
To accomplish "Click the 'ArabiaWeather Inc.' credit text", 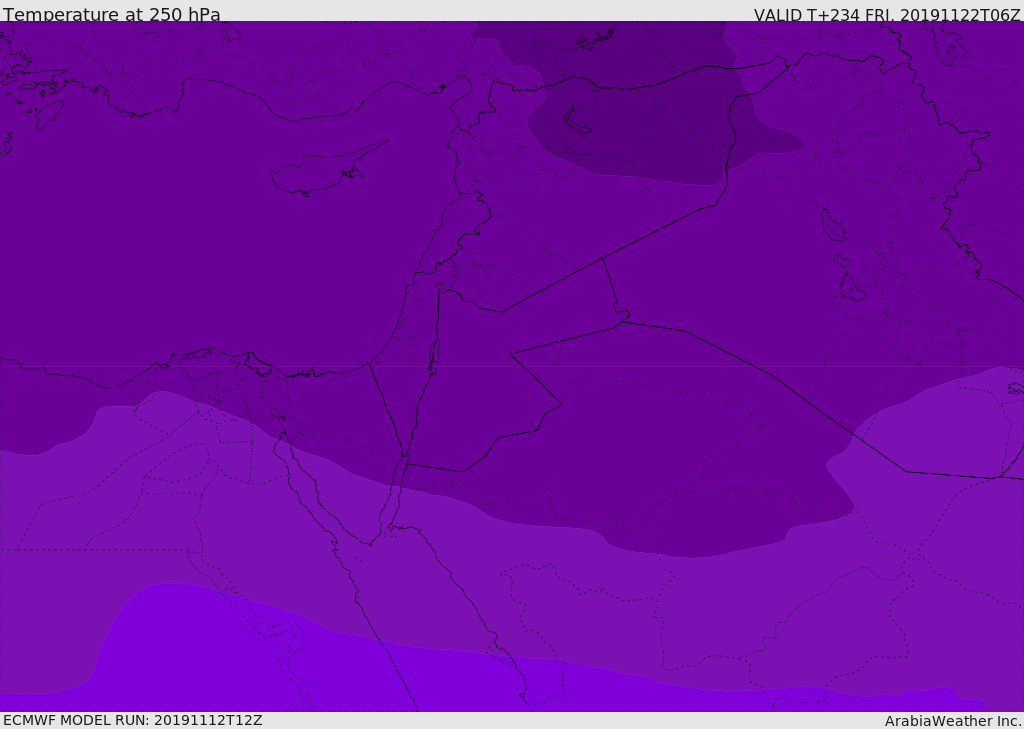I will coord(952,721).
